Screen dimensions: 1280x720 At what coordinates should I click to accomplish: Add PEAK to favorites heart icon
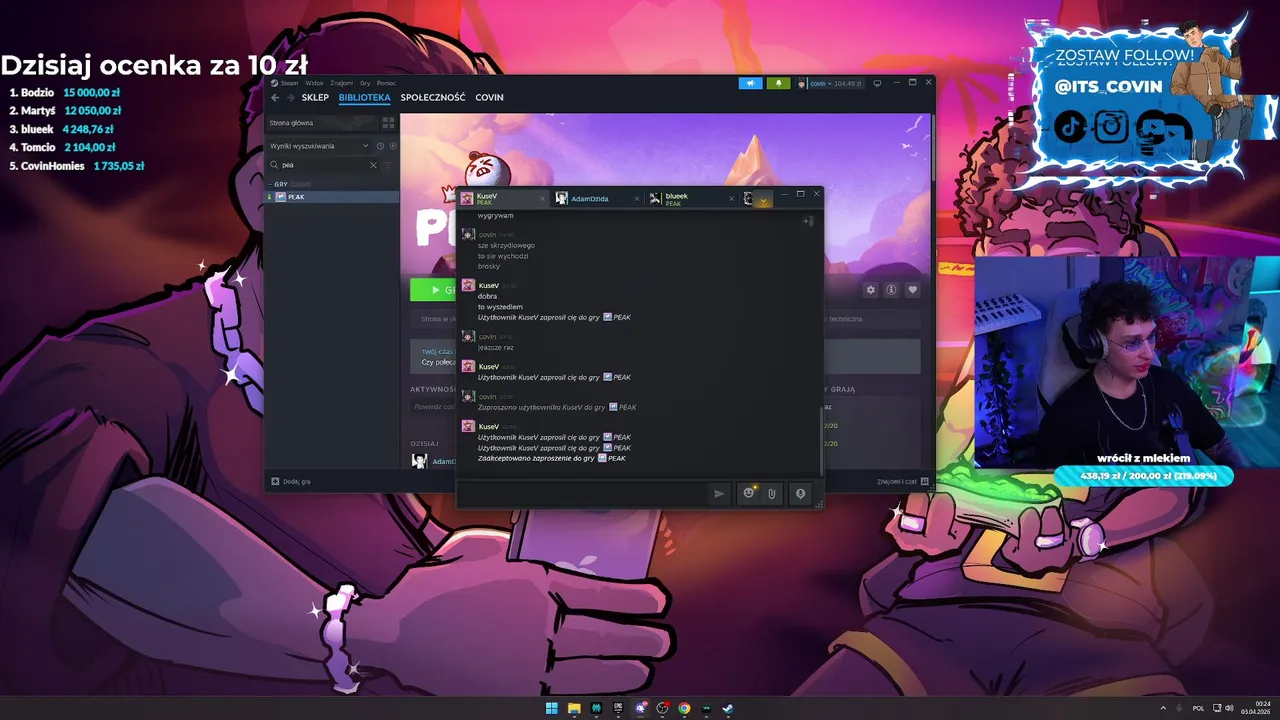click(912, 290)
